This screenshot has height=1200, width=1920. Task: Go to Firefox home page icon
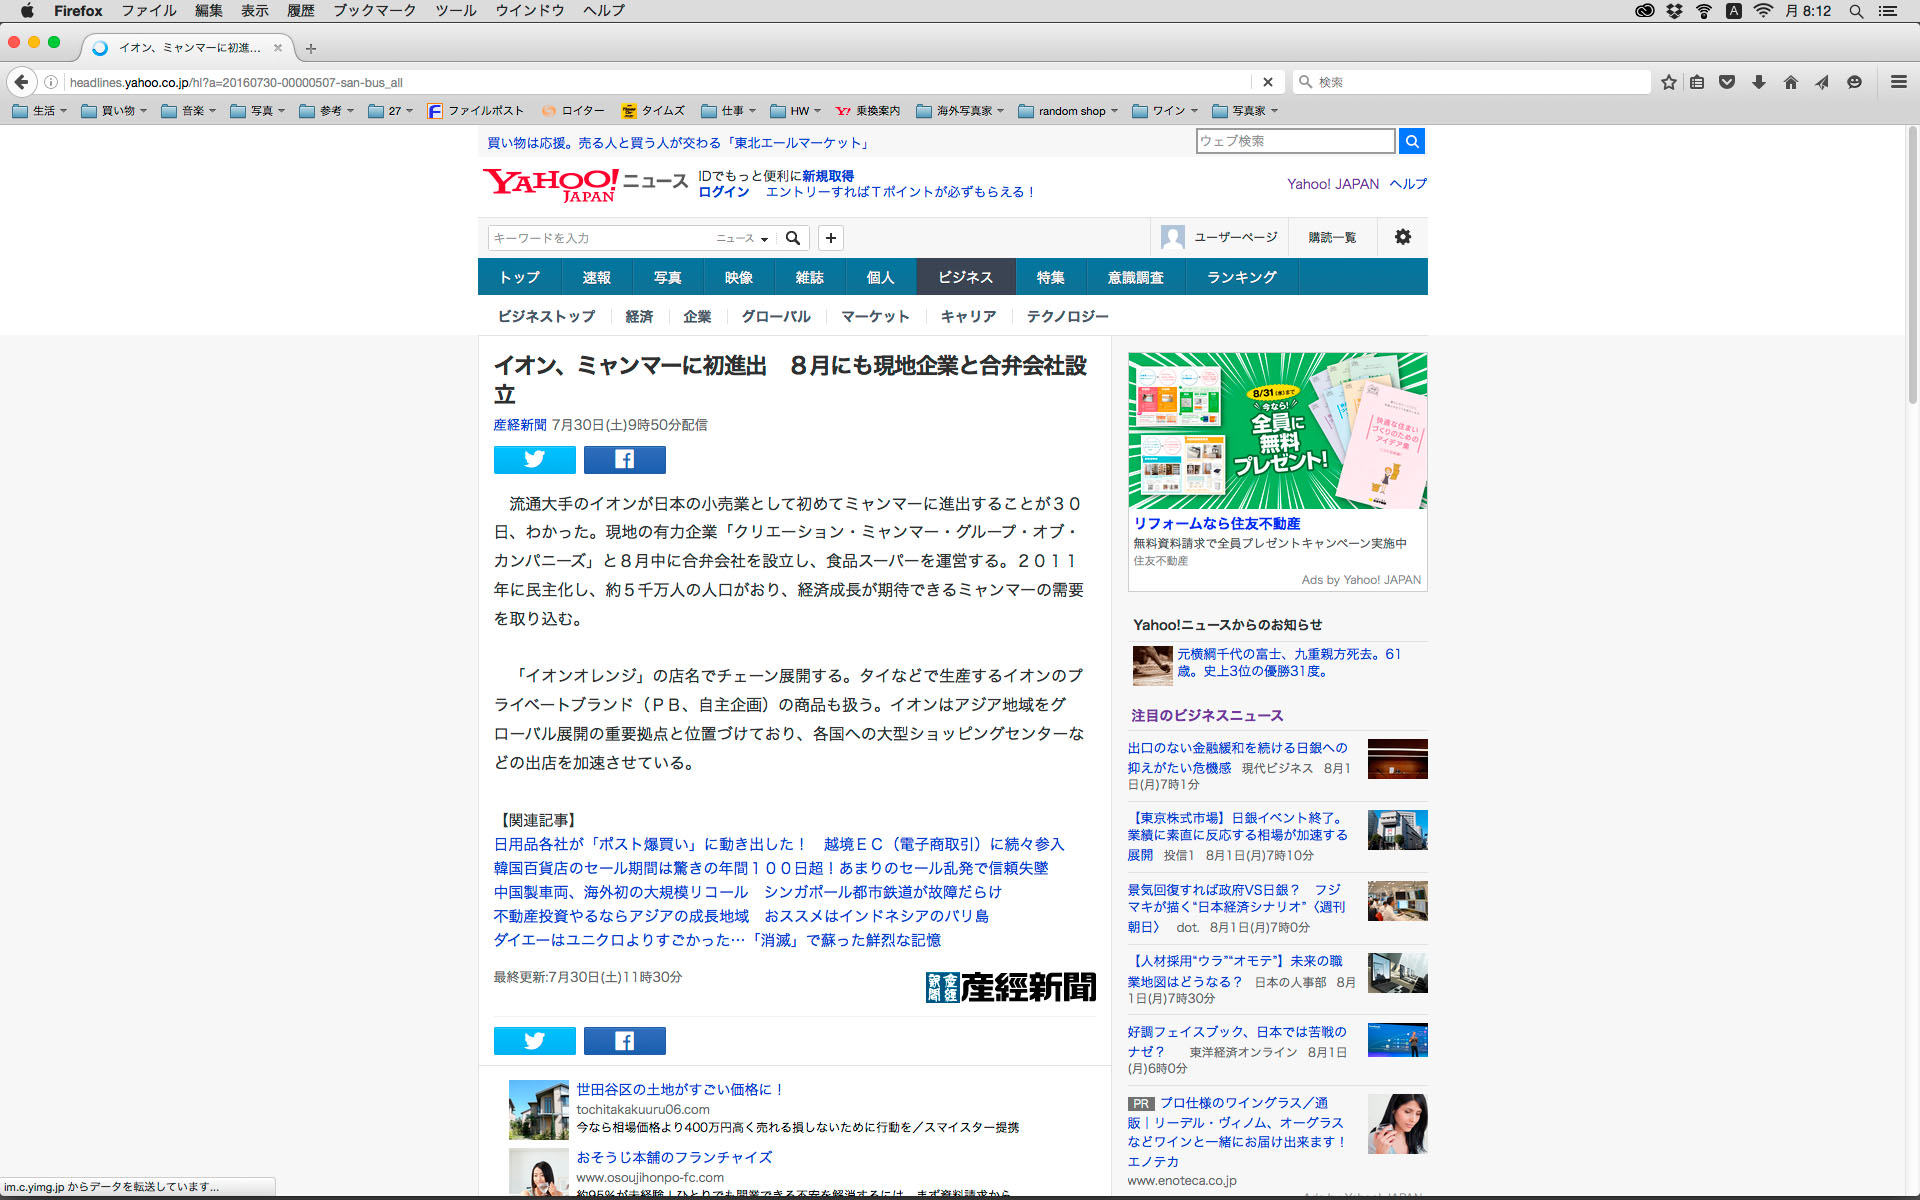[x=1790, y=82]
